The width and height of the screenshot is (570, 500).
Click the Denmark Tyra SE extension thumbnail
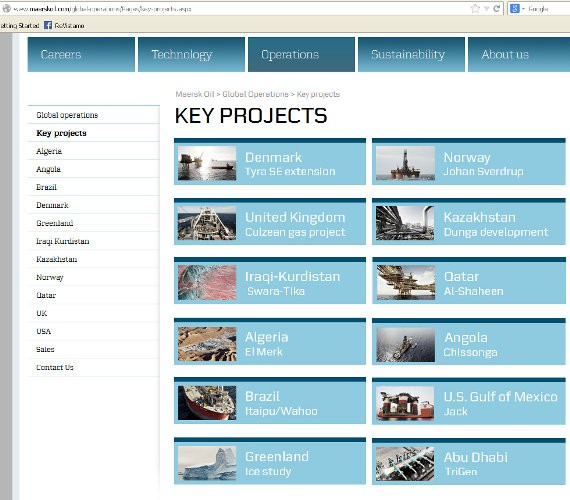[207, 163]
